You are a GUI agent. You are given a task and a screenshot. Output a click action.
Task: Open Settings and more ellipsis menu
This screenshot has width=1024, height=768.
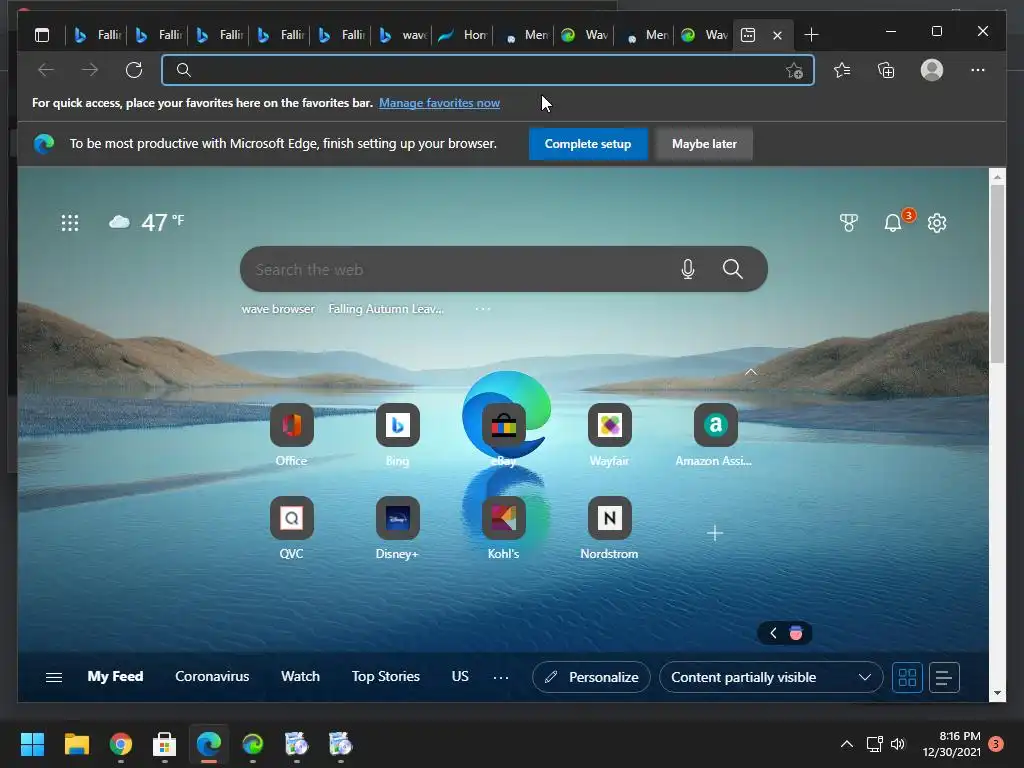click(978, 70)
